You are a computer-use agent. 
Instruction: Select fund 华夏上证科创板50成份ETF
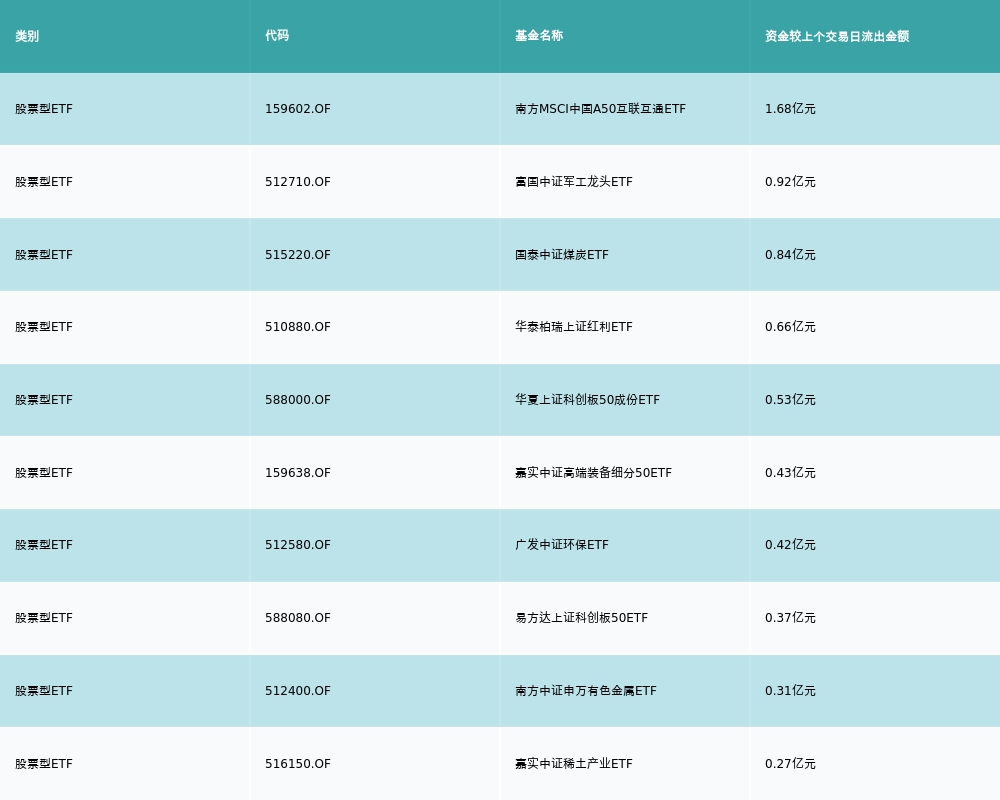coord(587,400)
